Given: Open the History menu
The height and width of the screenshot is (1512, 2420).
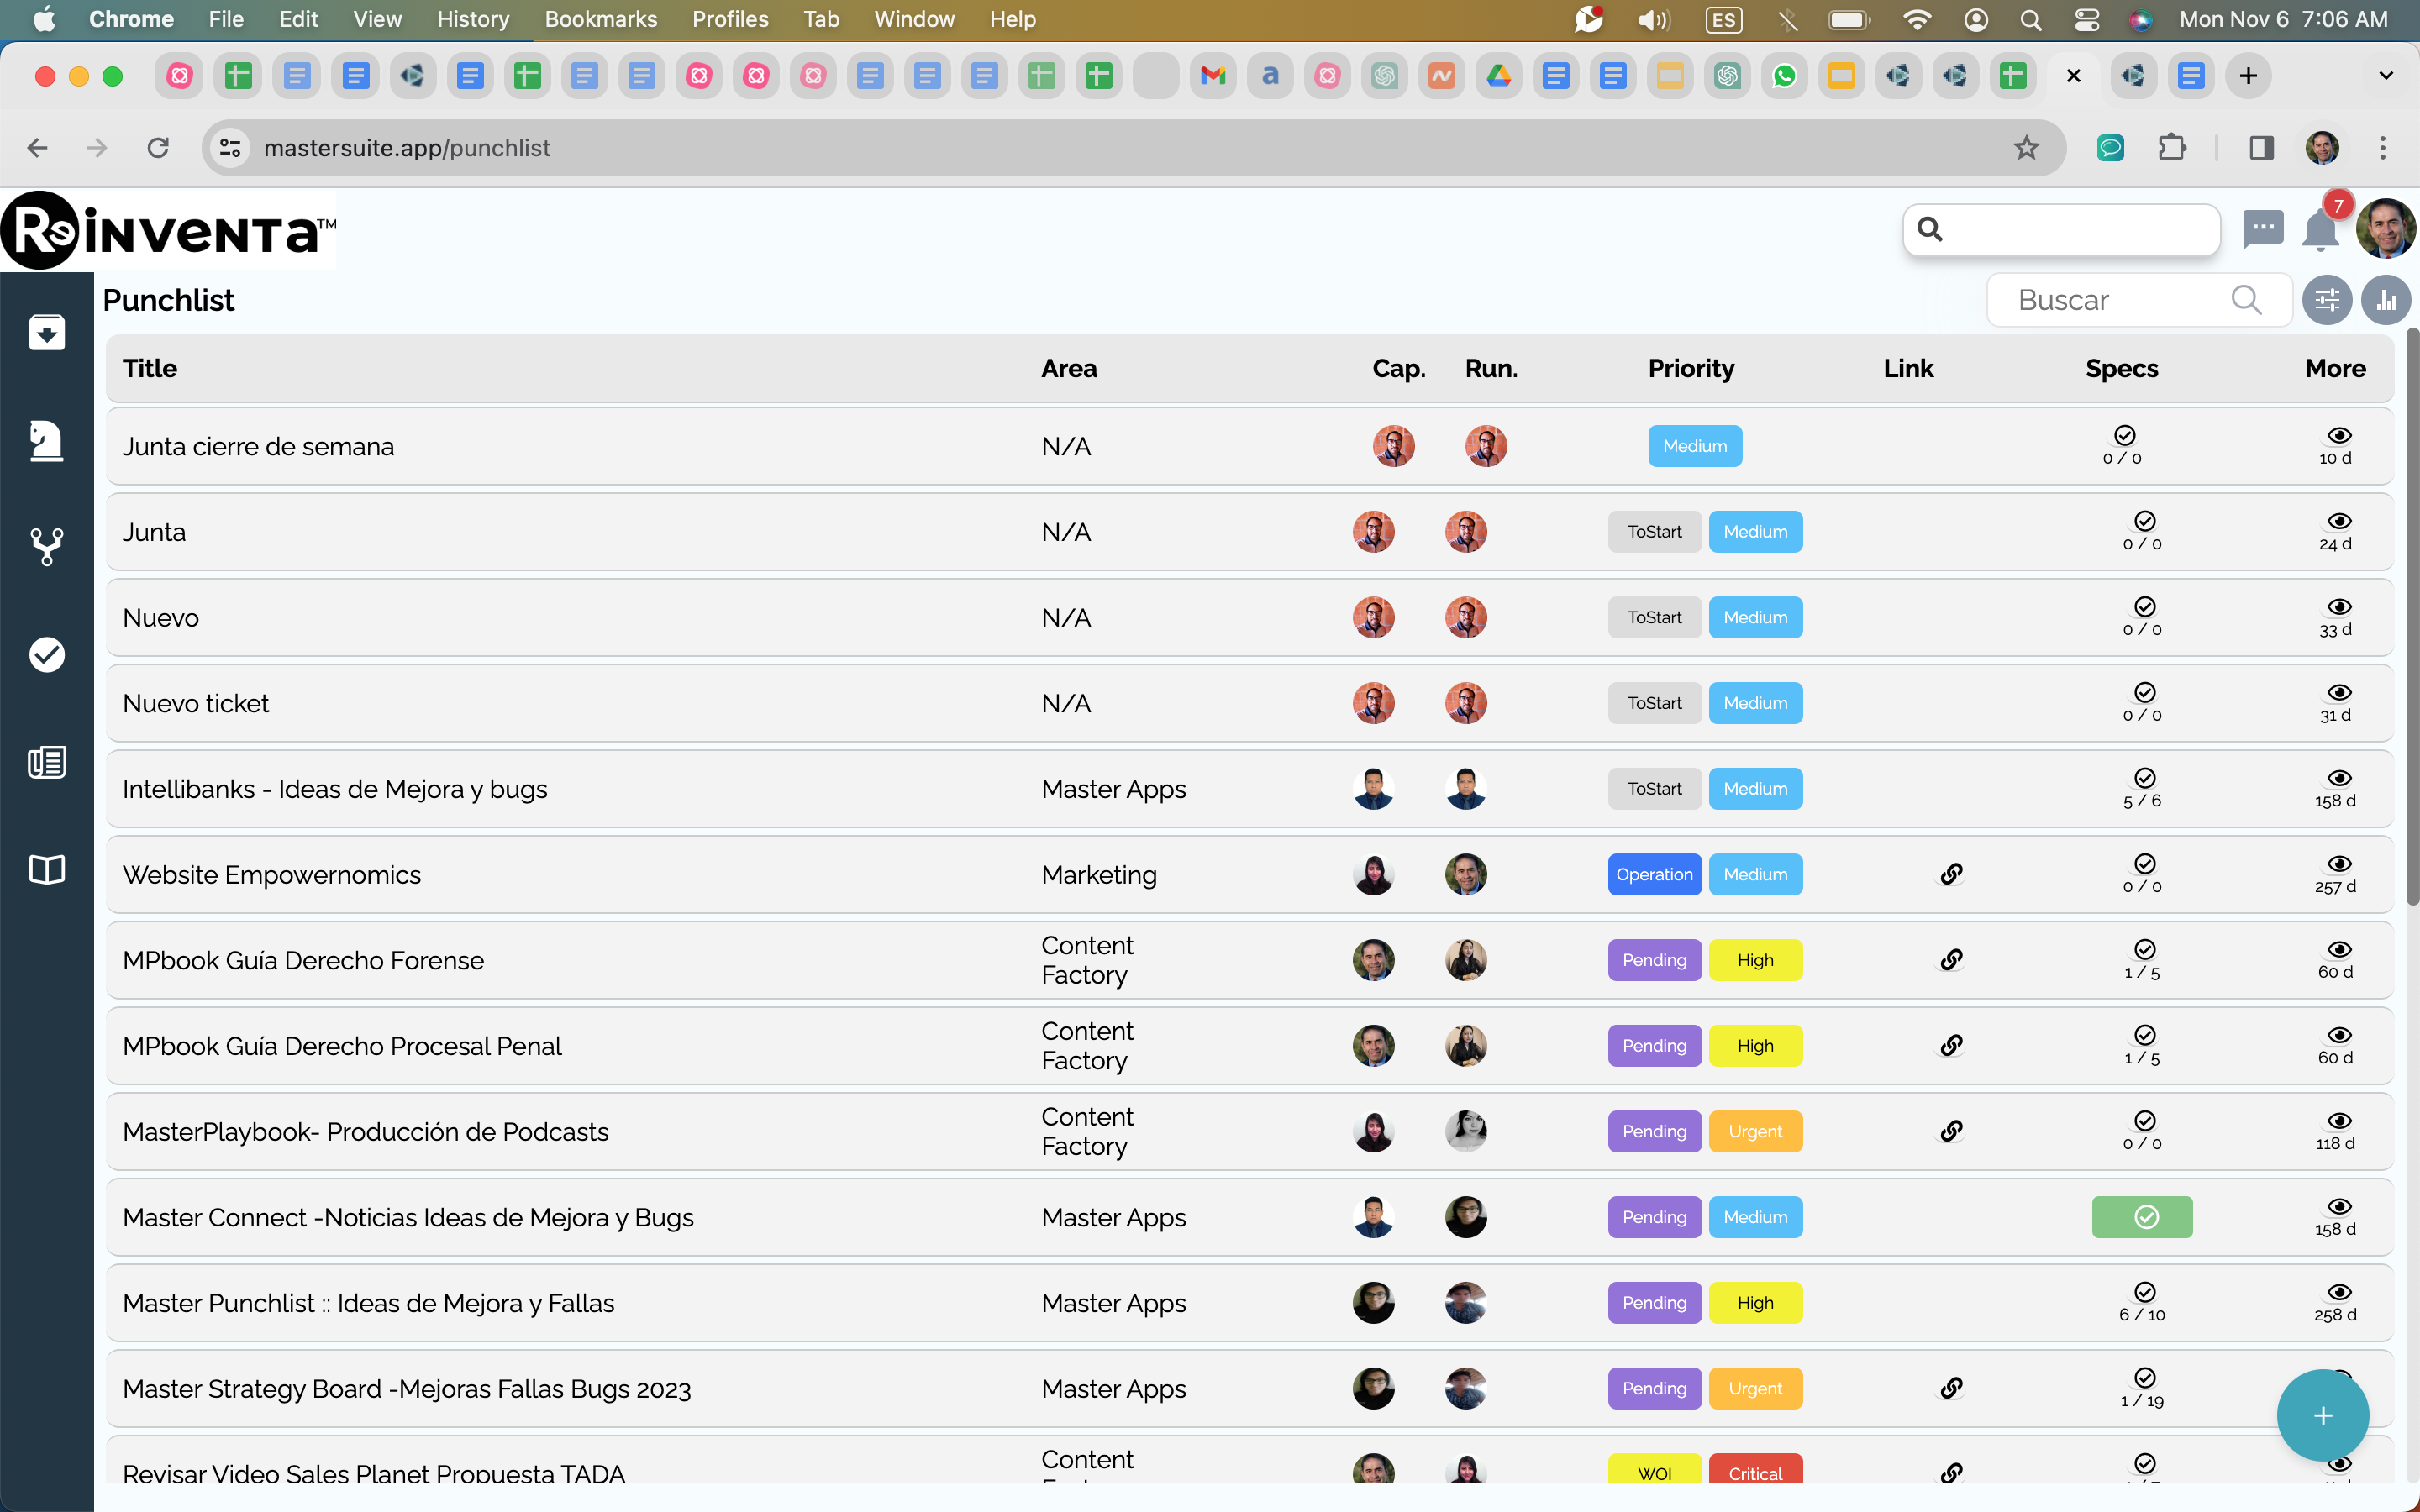Looking at the screenshot, I should 473,19.
